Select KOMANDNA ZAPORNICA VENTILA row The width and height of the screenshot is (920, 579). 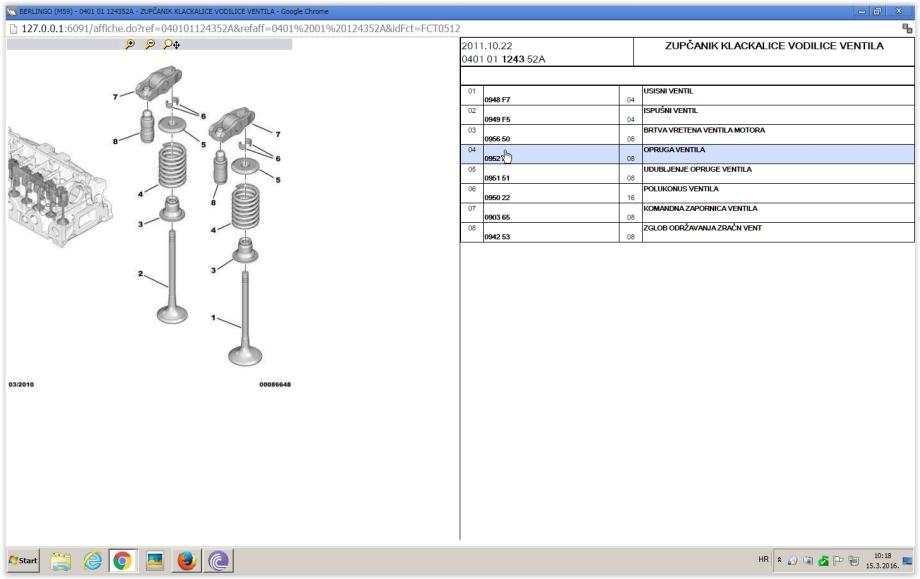pyautogui.click(x=687, y=213)
